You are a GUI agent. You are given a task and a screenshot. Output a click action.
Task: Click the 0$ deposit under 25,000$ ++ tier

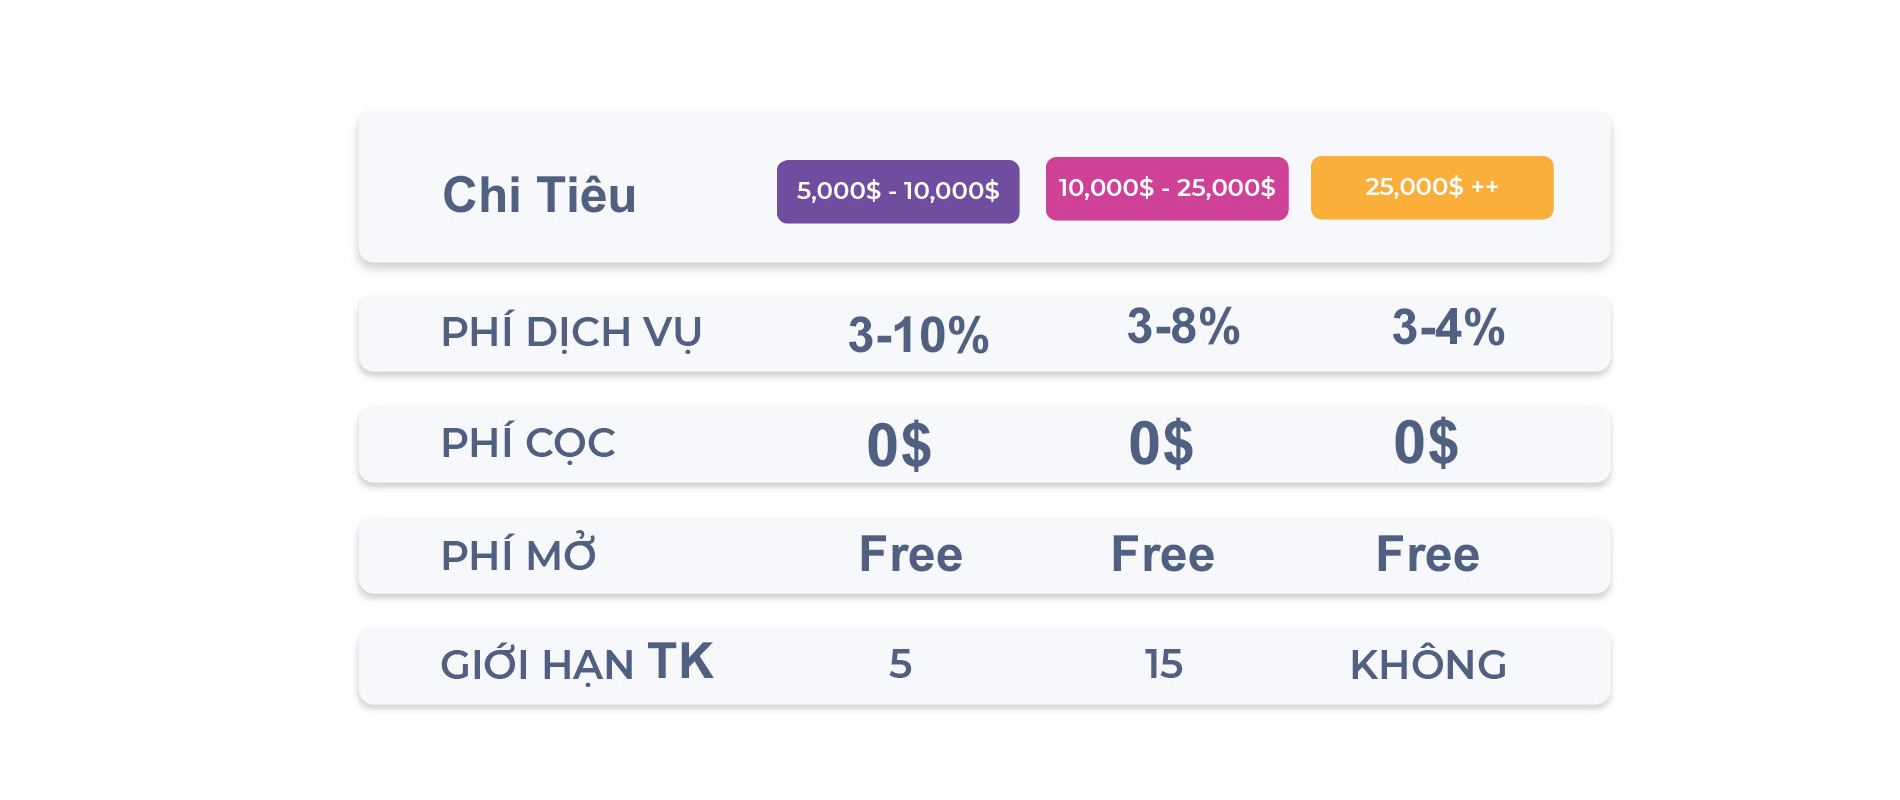[1426, 442]
